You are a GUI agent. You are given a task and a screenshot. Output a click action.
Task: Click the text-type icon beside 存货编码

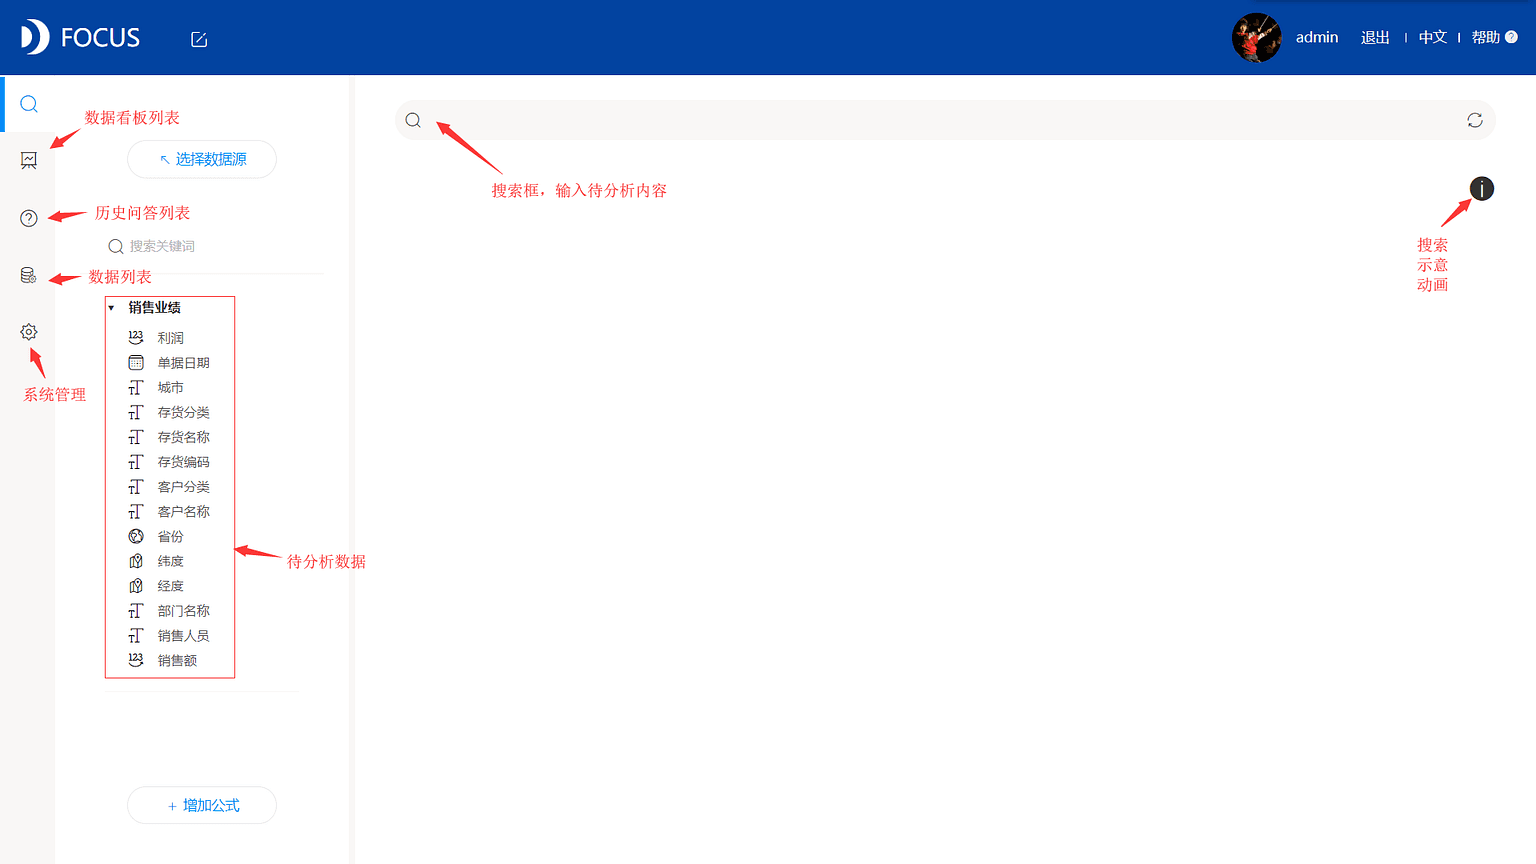[136, 462]
